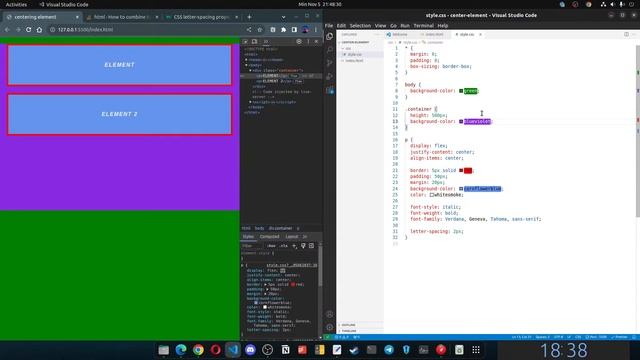Toggle DevTools device toolbar icon
The height and width of the screenshot is (360, 640).
[254, 42]
